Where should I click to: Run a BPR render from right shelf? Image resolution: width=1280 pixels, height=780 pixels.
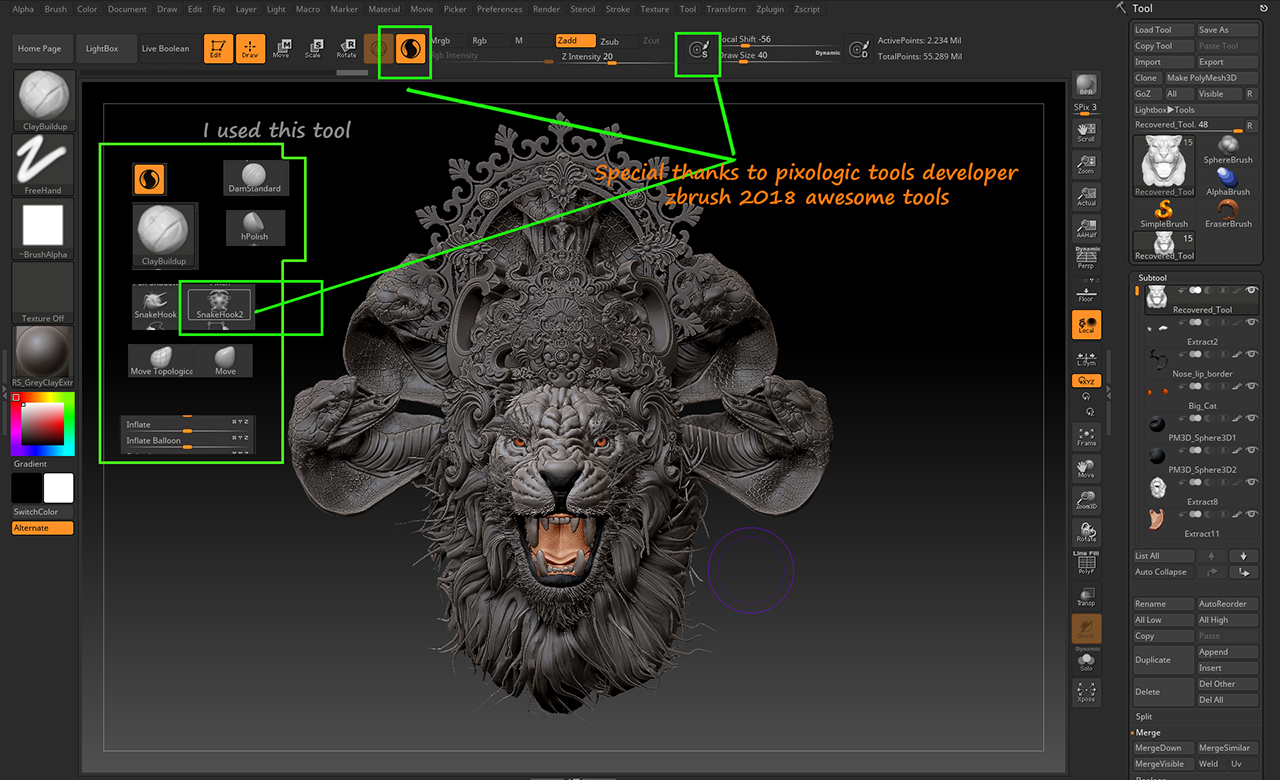[1086, 85]
